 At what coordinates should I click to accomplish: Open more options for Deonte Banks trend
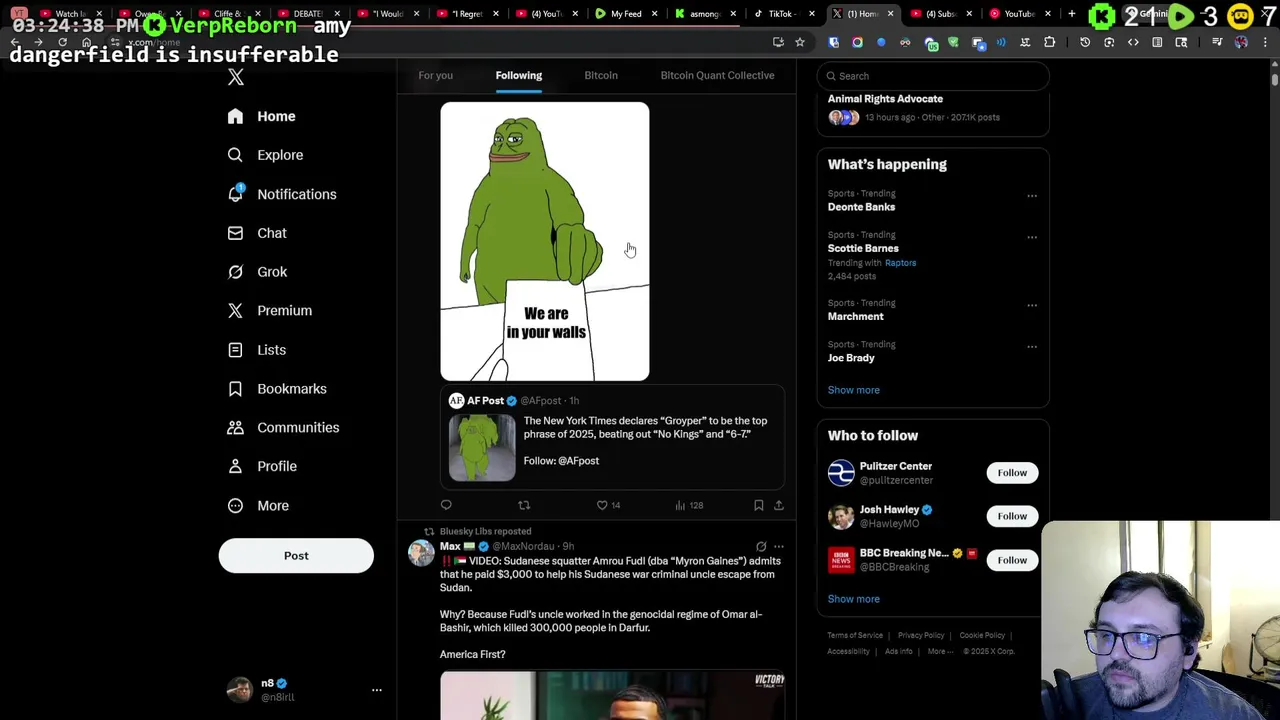coord(1032,196)
